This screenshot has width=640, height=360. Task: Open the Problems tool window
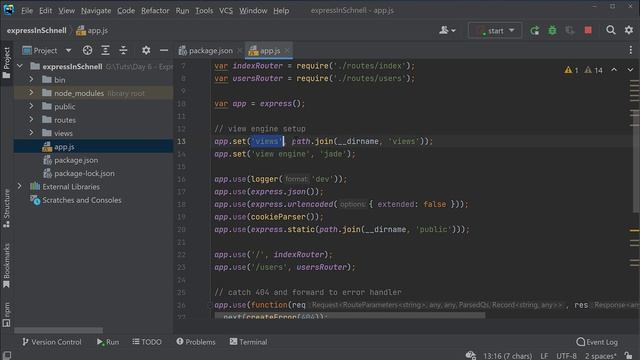(x=196, y=342)
